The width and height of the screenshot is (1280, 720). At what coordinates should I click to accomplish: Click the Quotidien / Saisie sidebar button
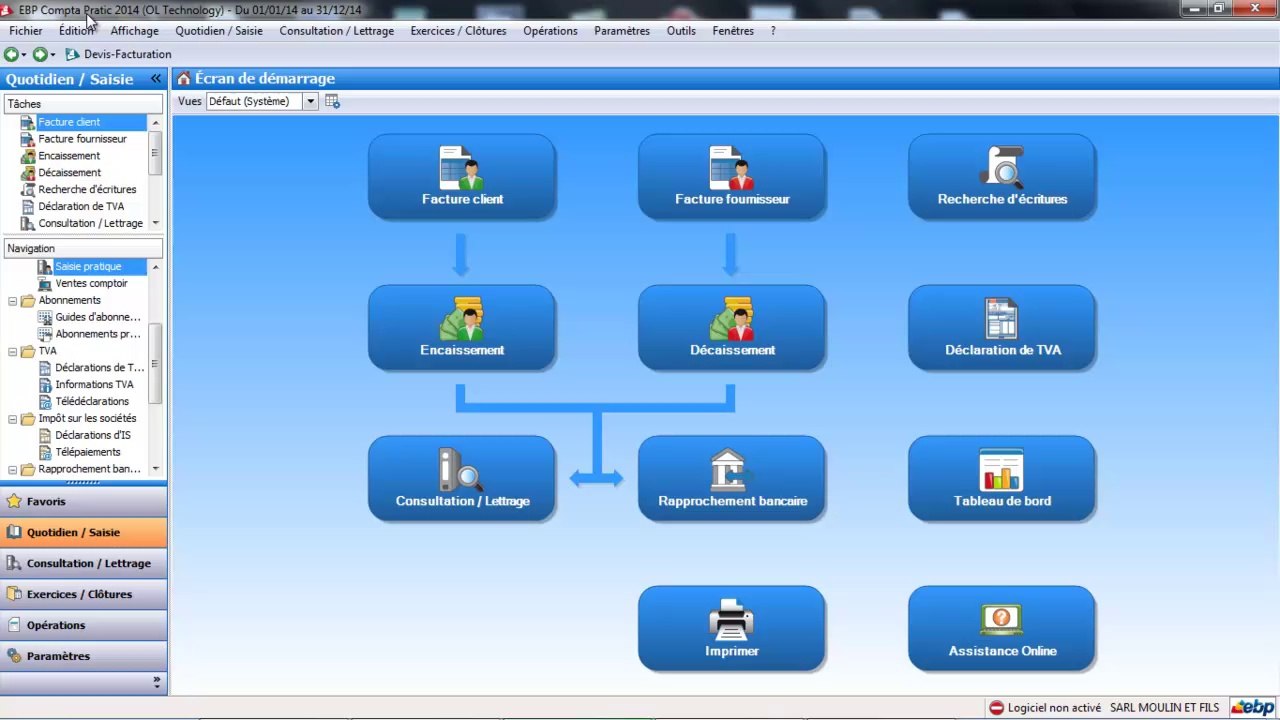point(83,533)
